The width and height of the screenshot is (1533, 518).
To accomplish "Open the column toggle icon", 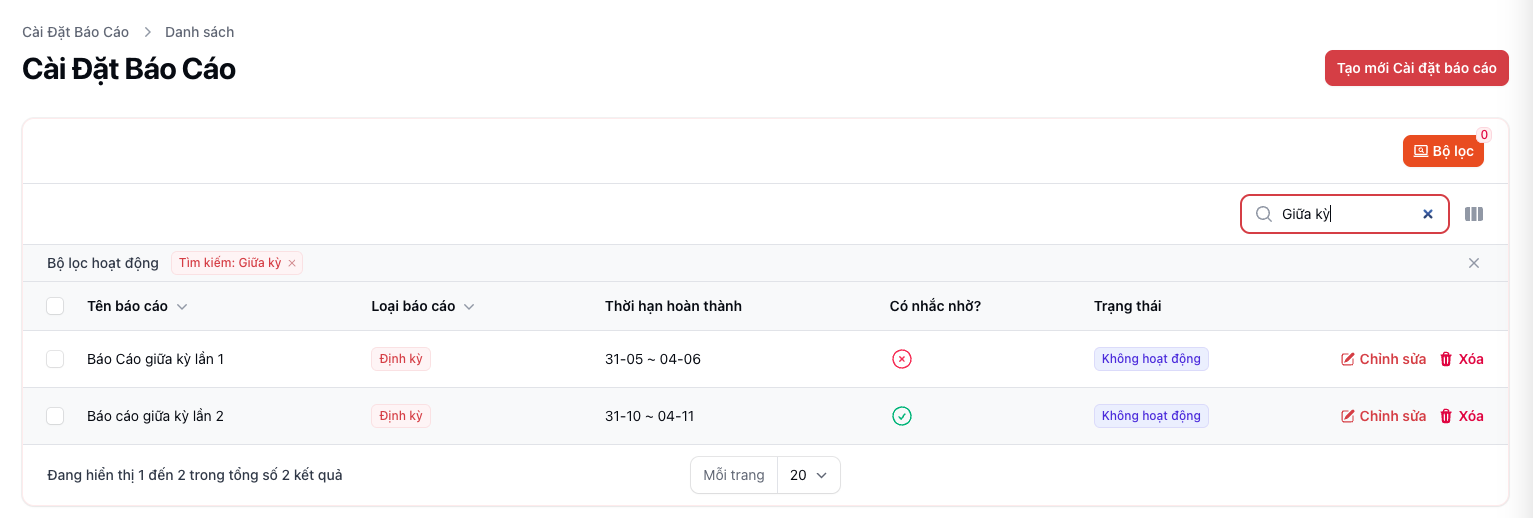I will 1474,214.
